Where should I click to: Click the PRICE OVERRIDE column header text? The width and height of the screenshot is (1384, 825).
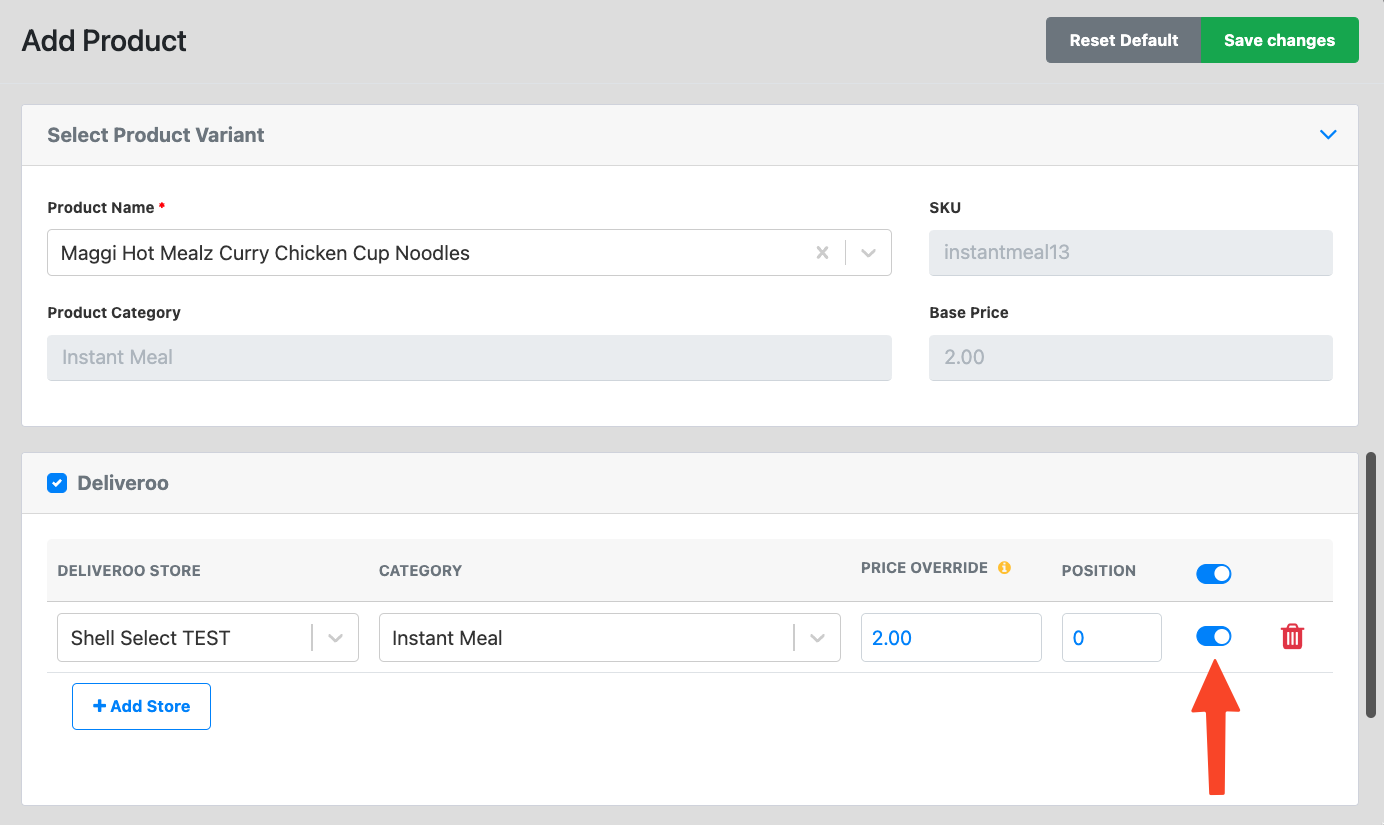coord(924,568)
